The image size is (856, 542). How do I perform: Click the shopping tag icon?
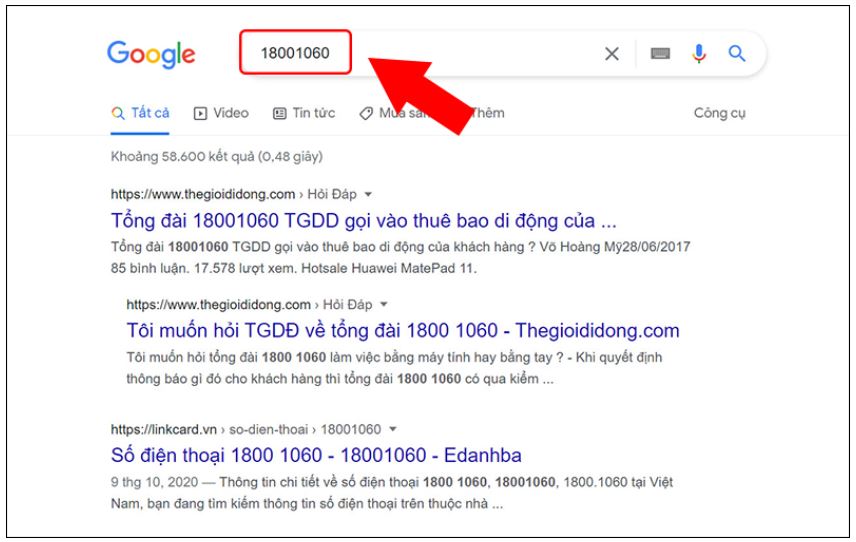[366, 114]
